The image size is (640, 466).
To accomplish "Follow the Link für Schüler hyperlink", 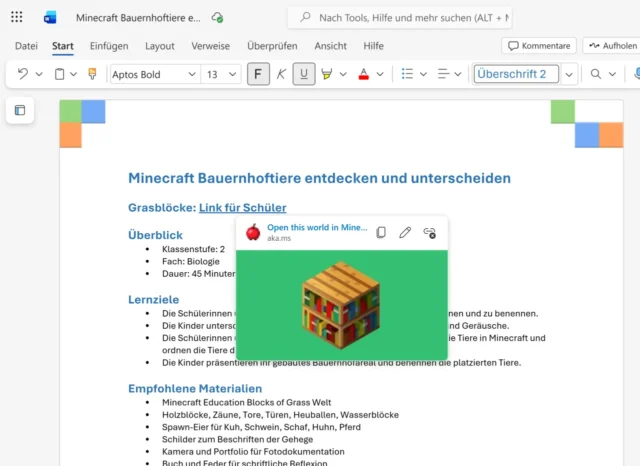I will pos(242,208).
